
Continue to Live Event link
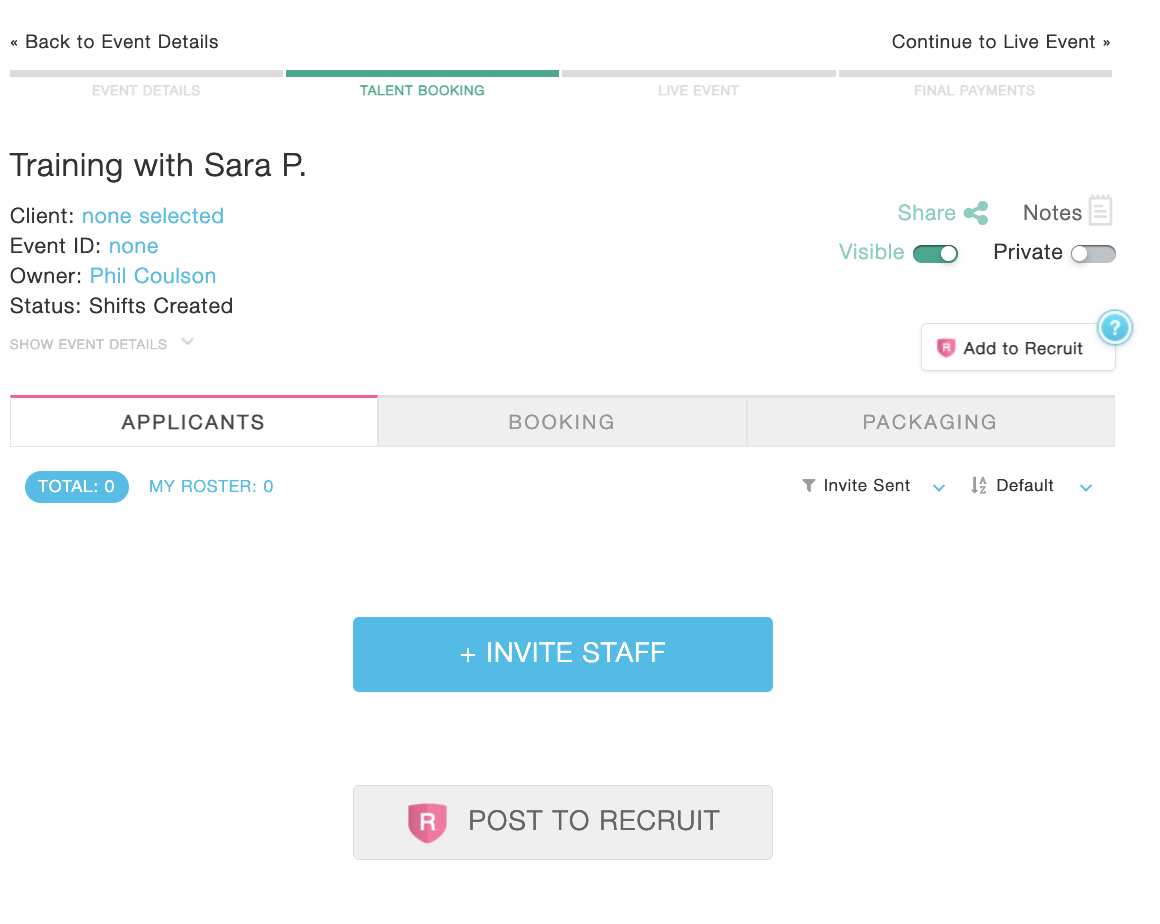[x=1001, y=42]
